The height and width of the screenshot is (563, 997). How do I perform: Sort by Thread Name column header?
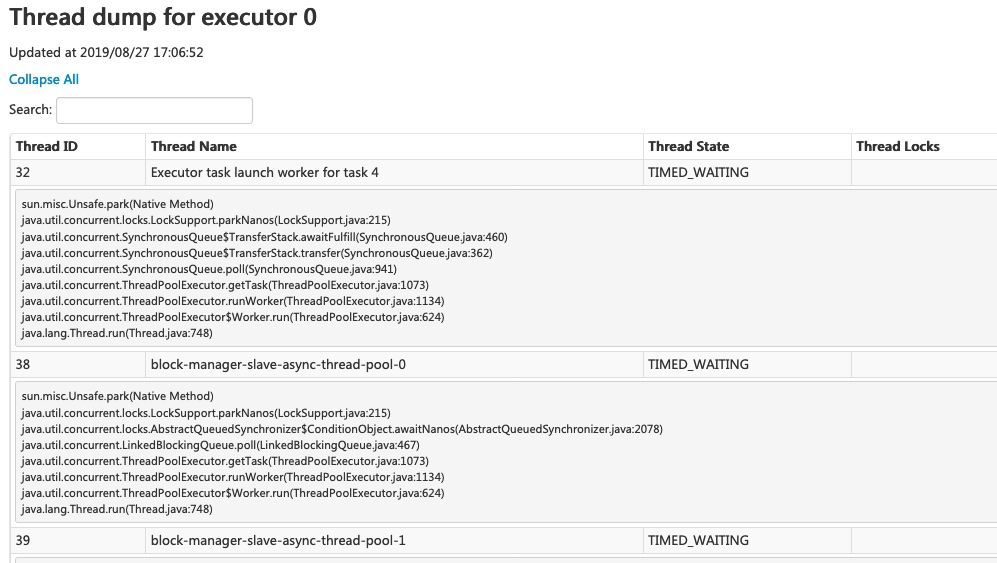[x=193, y=146]
